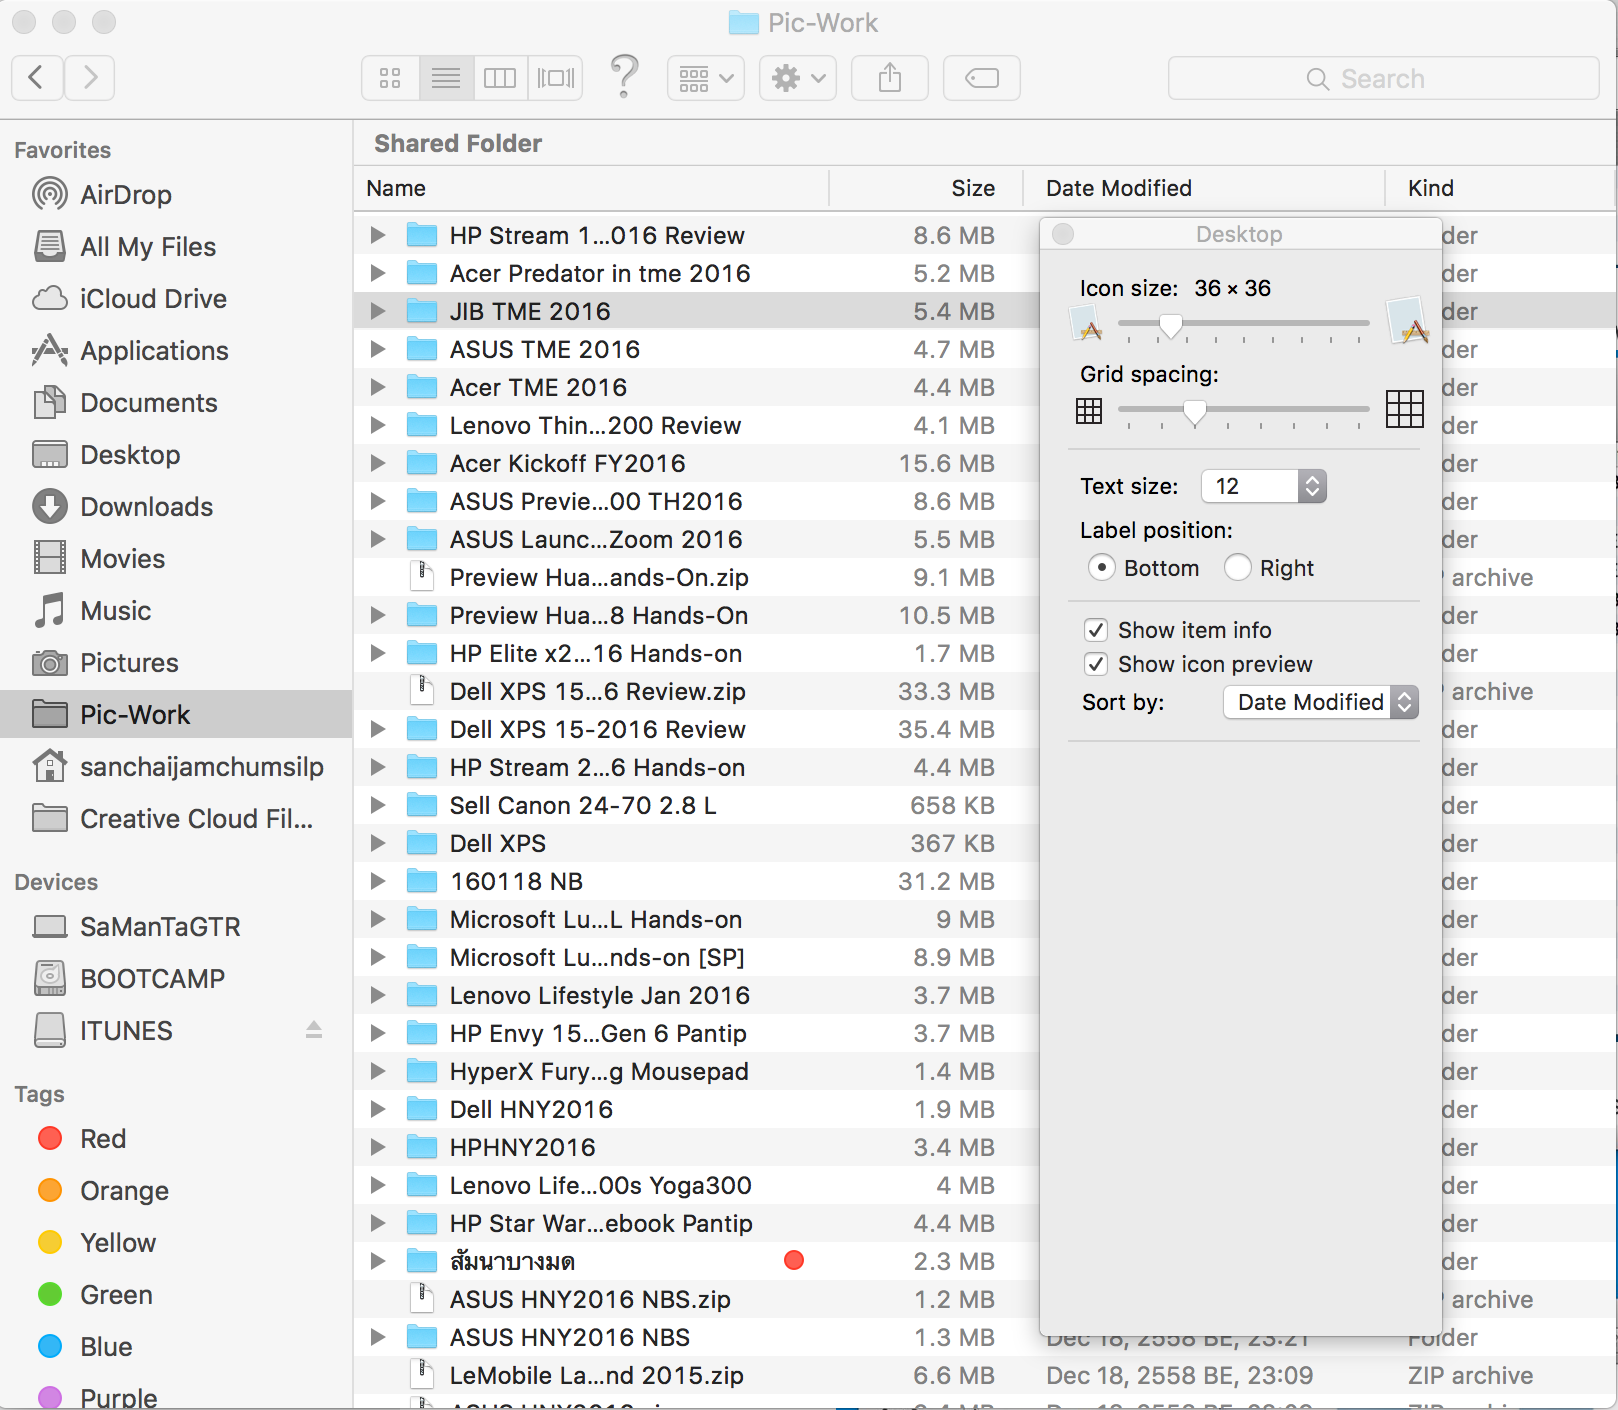
Task: Expand the Acer Predator in tme 2016 folder
Action: pos(378,273)
